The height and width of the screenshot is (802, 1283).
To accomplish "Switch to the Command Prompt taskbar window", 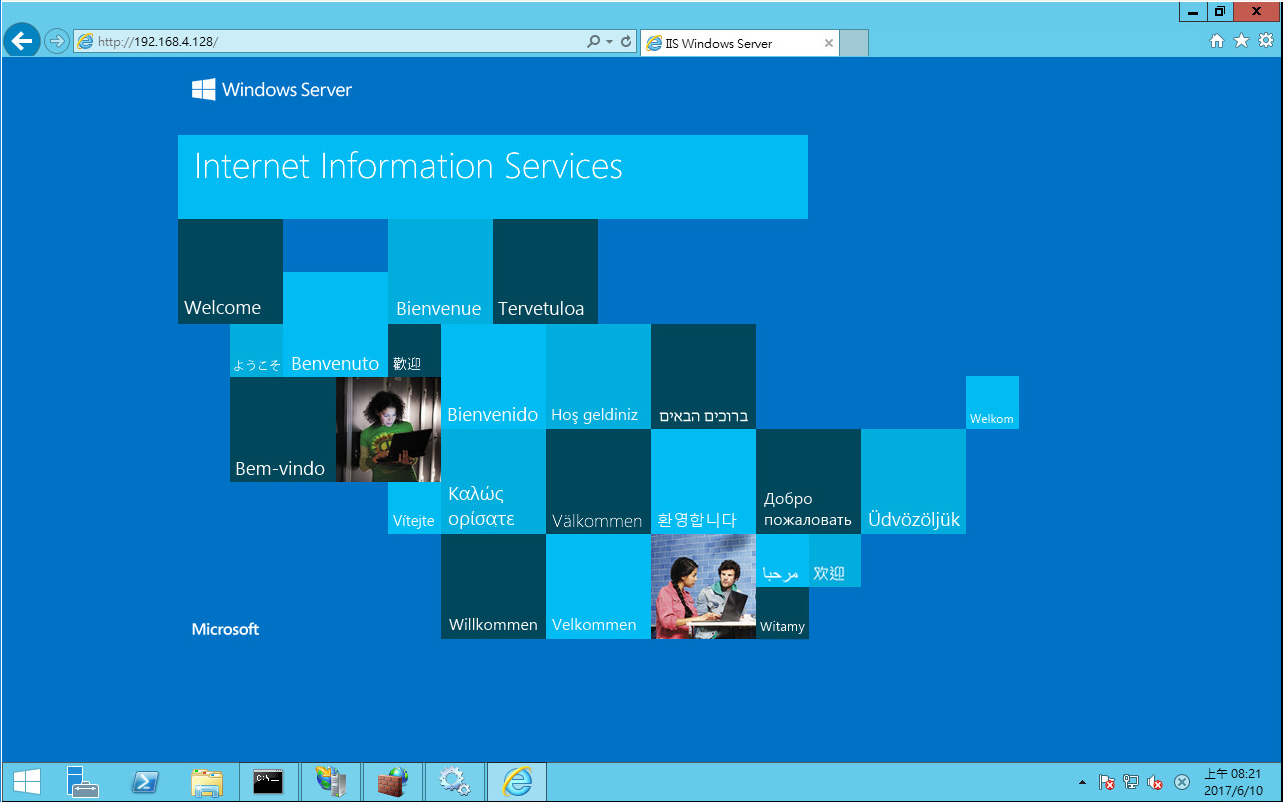I will click(268, 782).
